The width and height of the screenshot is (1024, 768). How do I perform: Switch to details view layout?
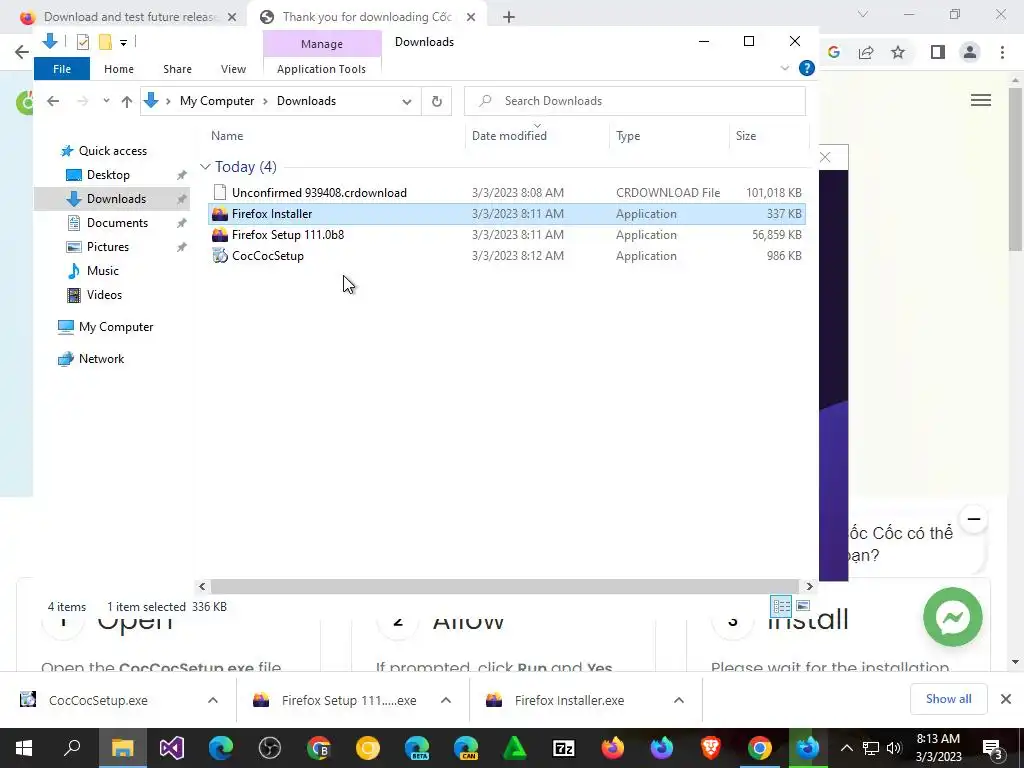pyautogui.click(x=781, y=605)
